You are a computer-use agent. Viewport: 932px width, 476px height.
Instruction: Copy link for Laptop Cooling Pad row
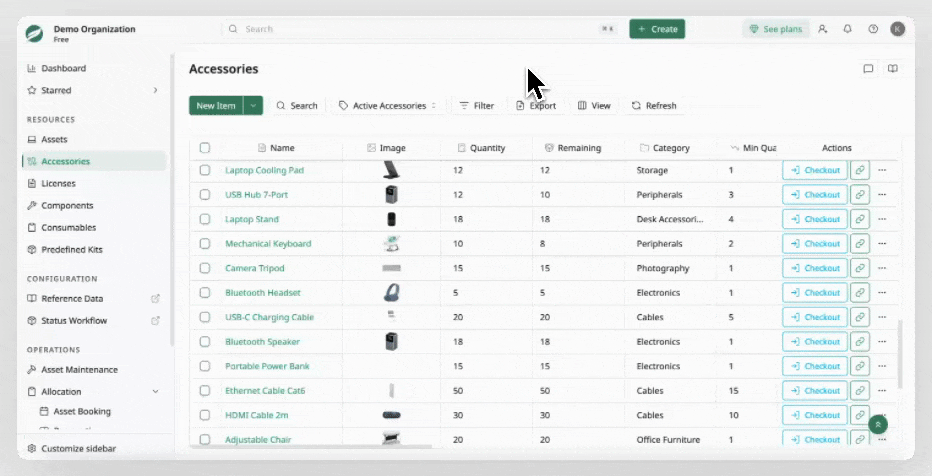coord(860,170)
